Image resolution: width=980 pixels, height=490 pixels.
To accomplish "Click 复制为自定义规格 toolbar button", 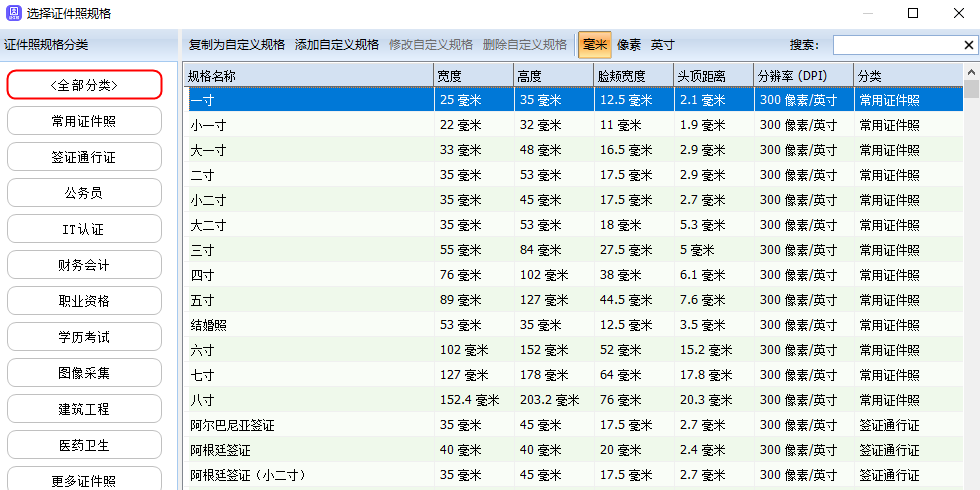I will [237, 45].
